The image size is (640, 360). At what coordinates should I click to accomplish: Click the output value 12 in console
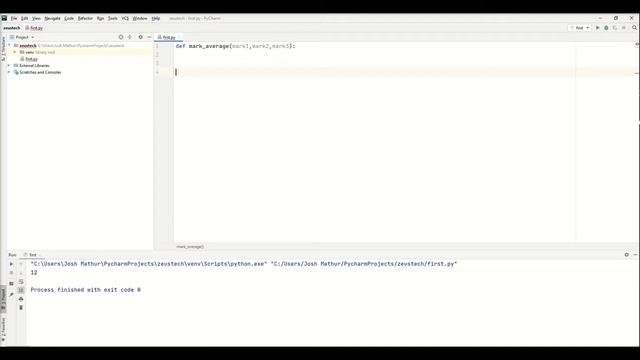point(34,273)
